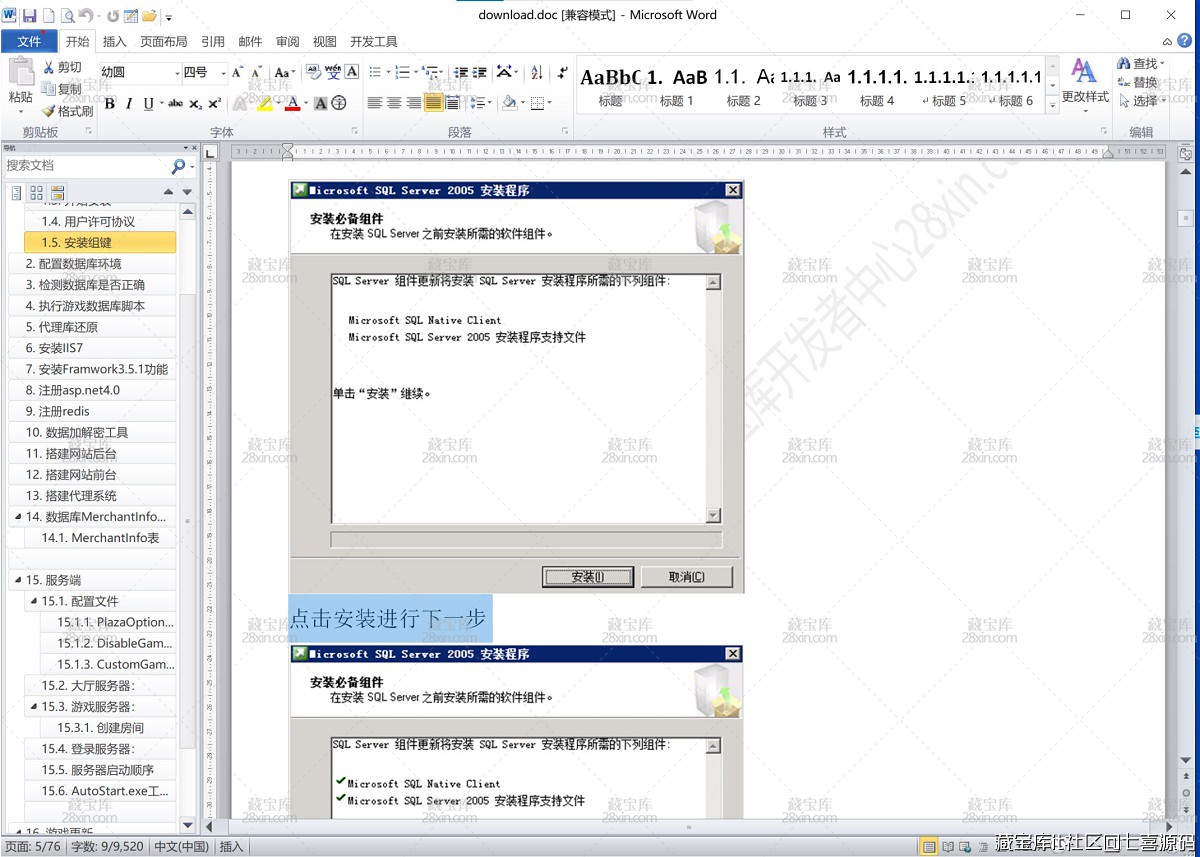Collapse the 15.1. 配置文件 tree node
This screenshot has width=1200, height=857.
point(33,601)
